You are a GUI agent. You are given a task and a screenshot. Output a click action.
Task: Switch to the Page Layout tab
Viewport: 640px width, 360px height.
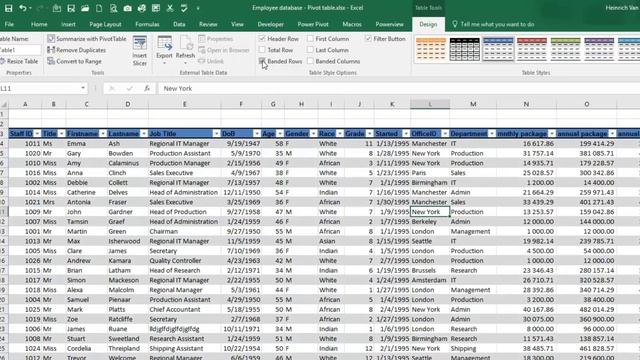pyautogui.click(x=105, y=24)
